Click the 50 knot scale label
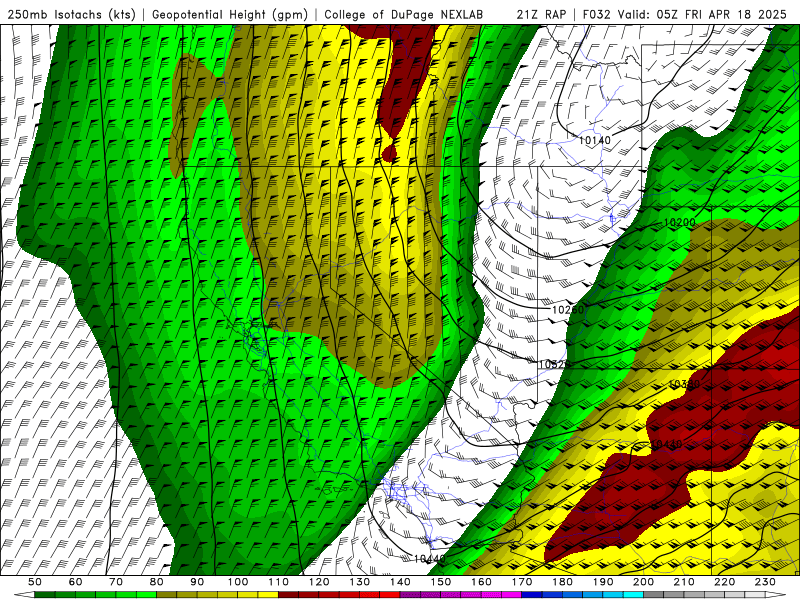The image size is (800, 600). 35,582
